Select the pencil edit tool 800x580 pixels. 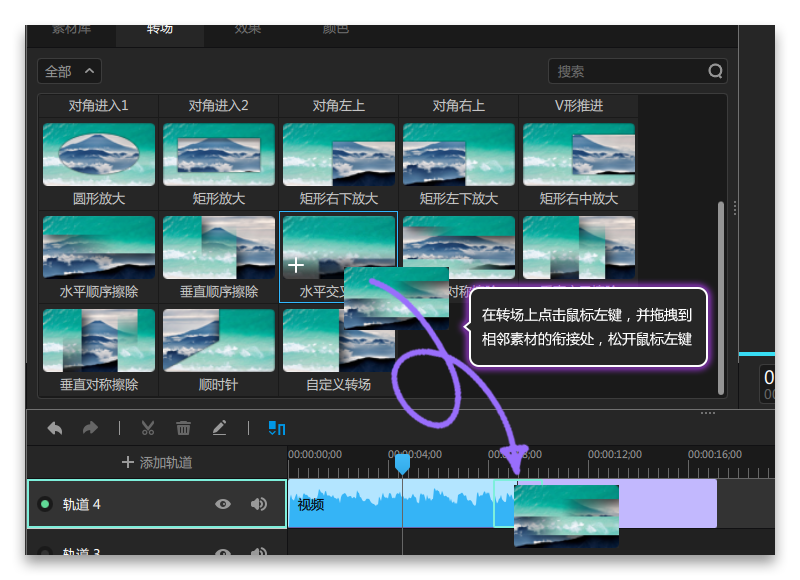(219, 428)
